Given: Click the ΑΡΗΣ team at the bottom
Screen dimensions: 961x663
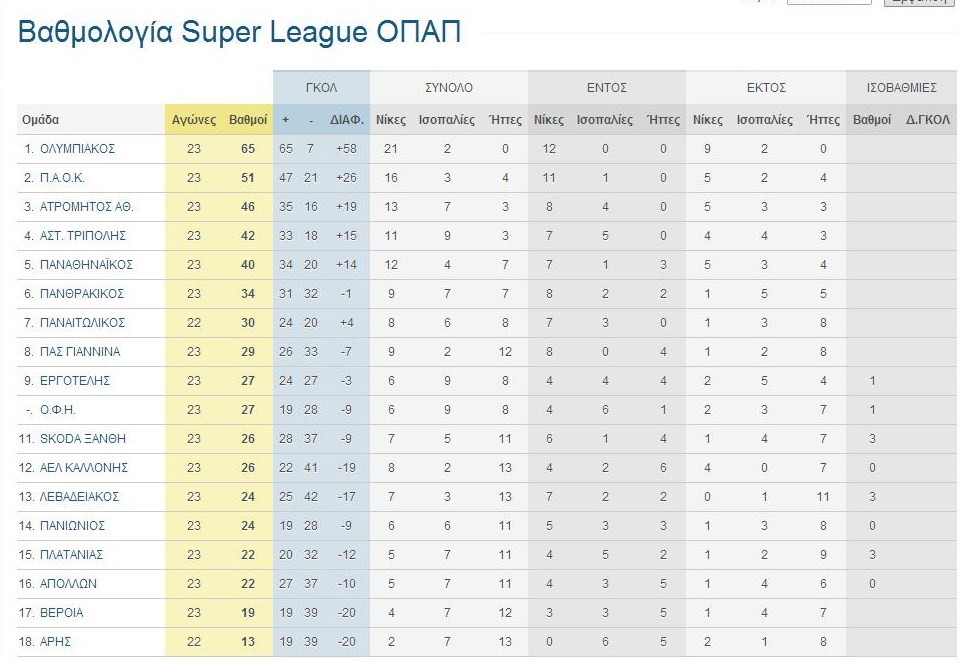Looking at the screenshot, I should pos(55,642).
